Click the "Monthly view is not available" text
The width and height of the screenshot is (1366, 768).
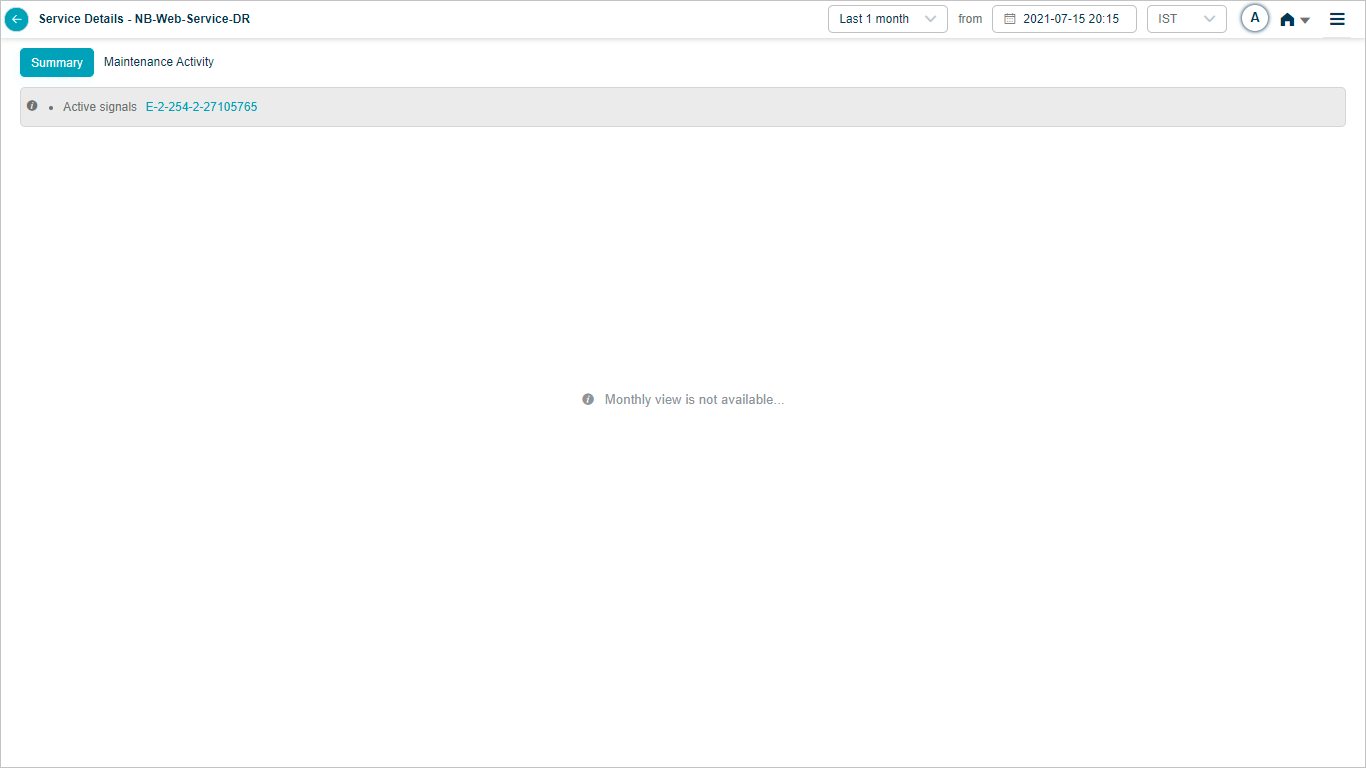[694, 399]
